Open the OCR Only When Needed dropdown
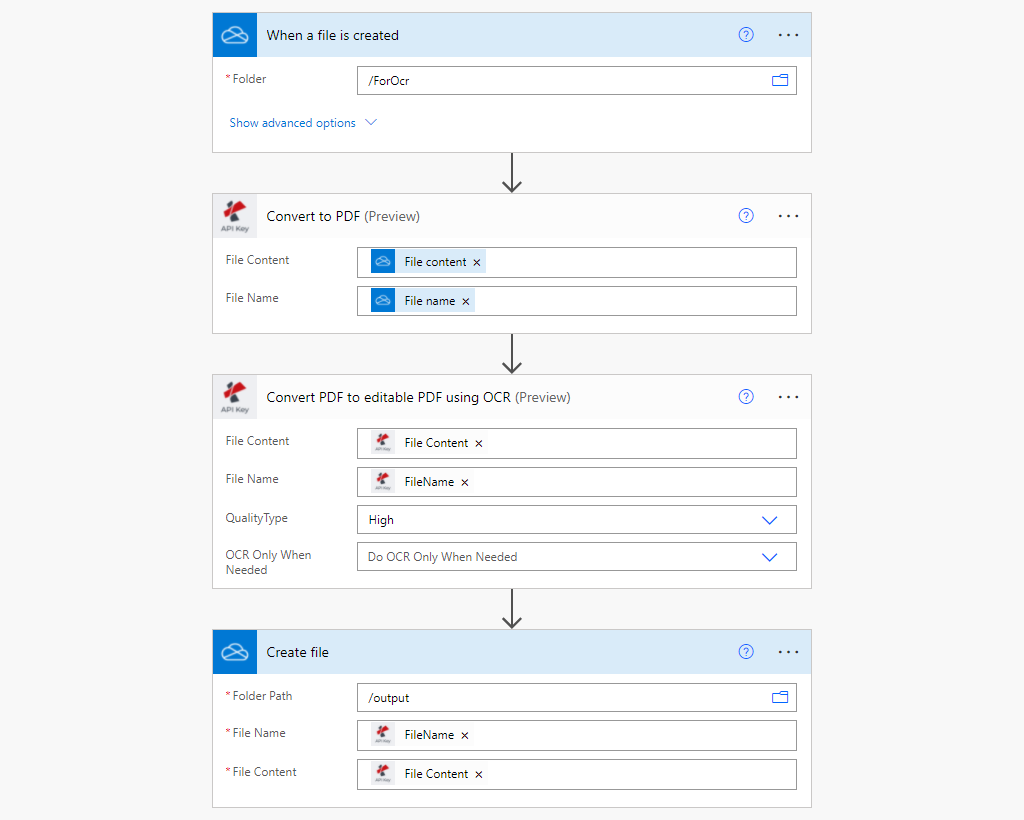 (769, 557)
